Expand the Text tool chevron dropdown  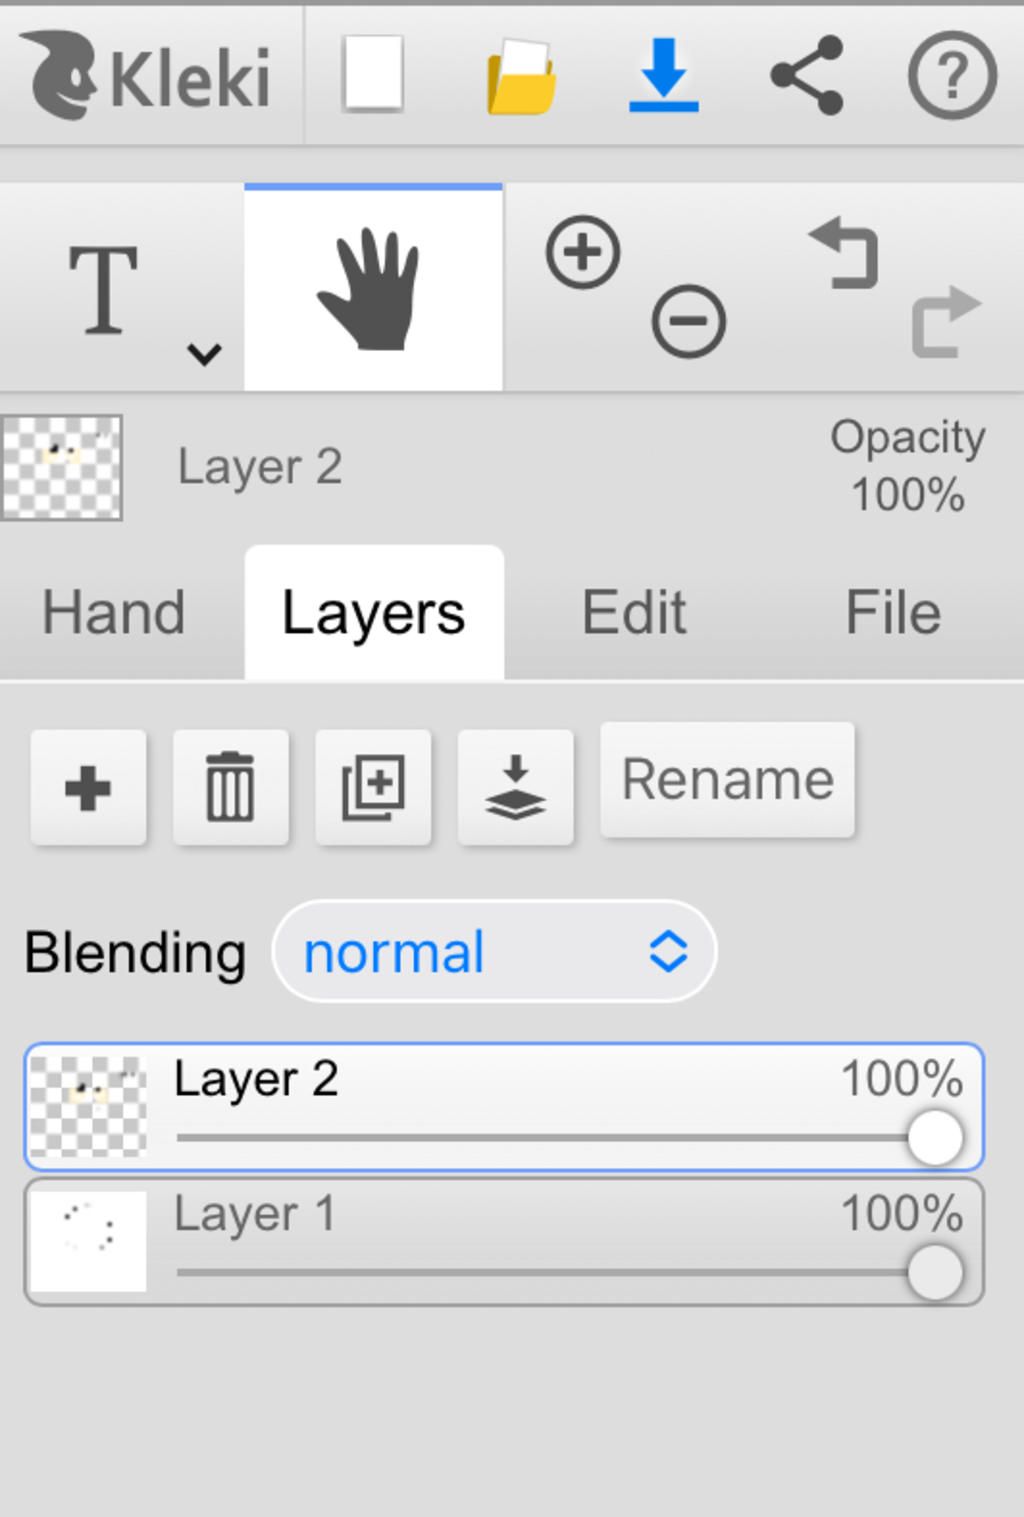point(204,353)
